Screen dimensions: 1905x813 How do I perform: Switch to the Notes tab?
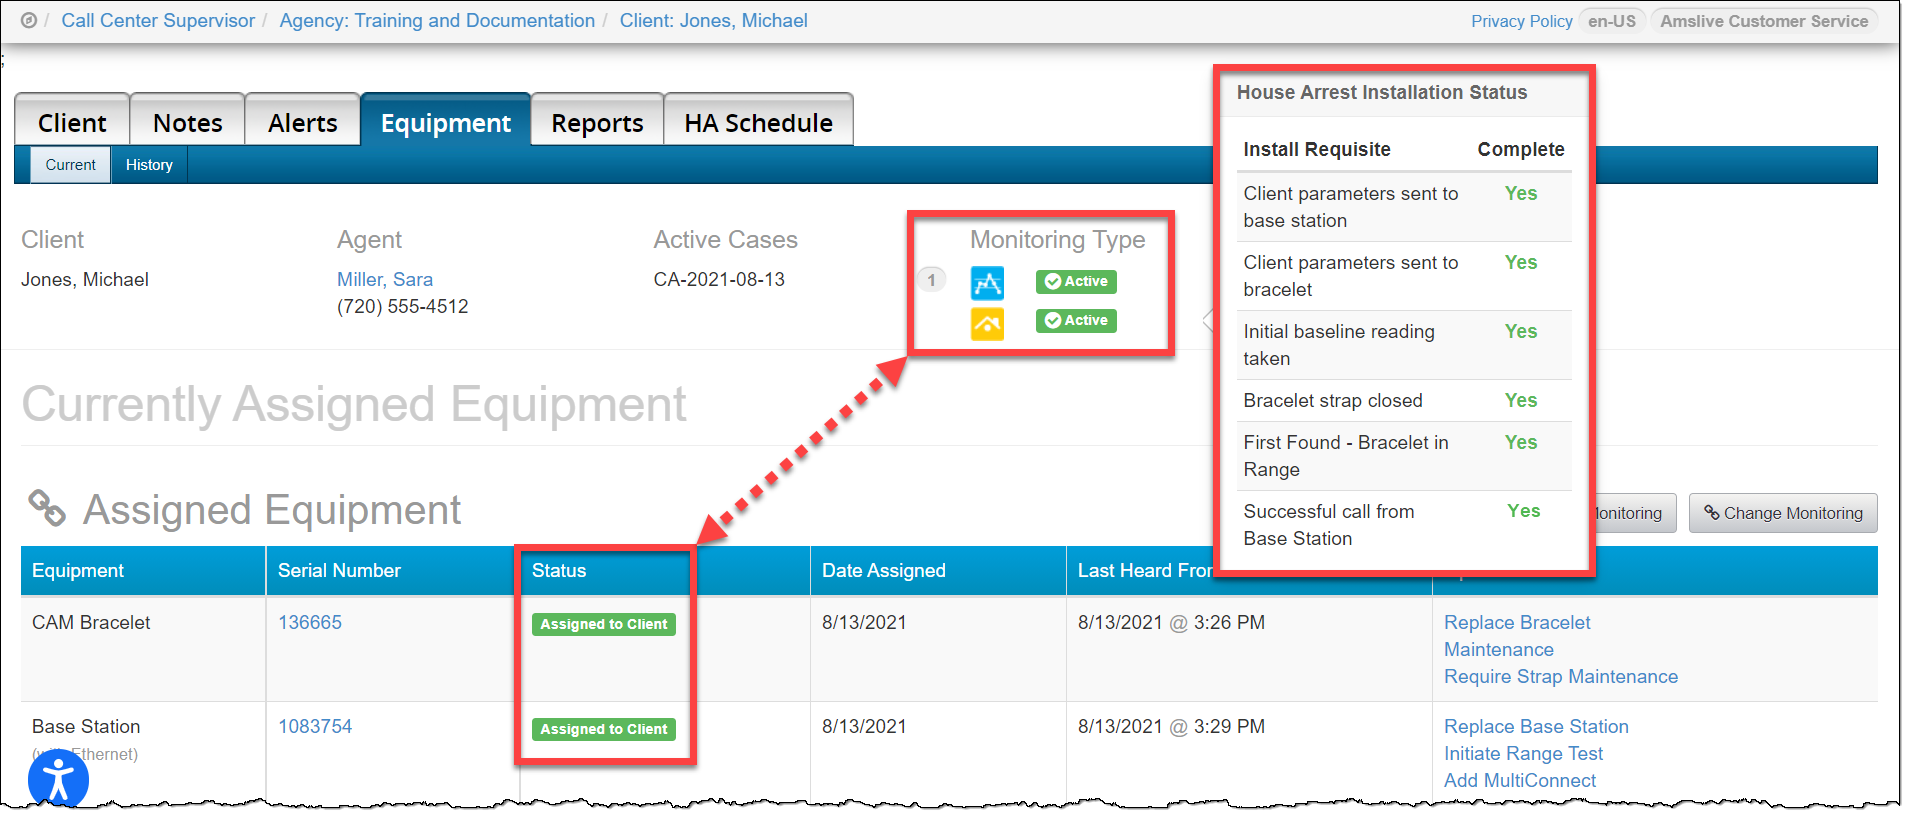[x=187, y=123]
